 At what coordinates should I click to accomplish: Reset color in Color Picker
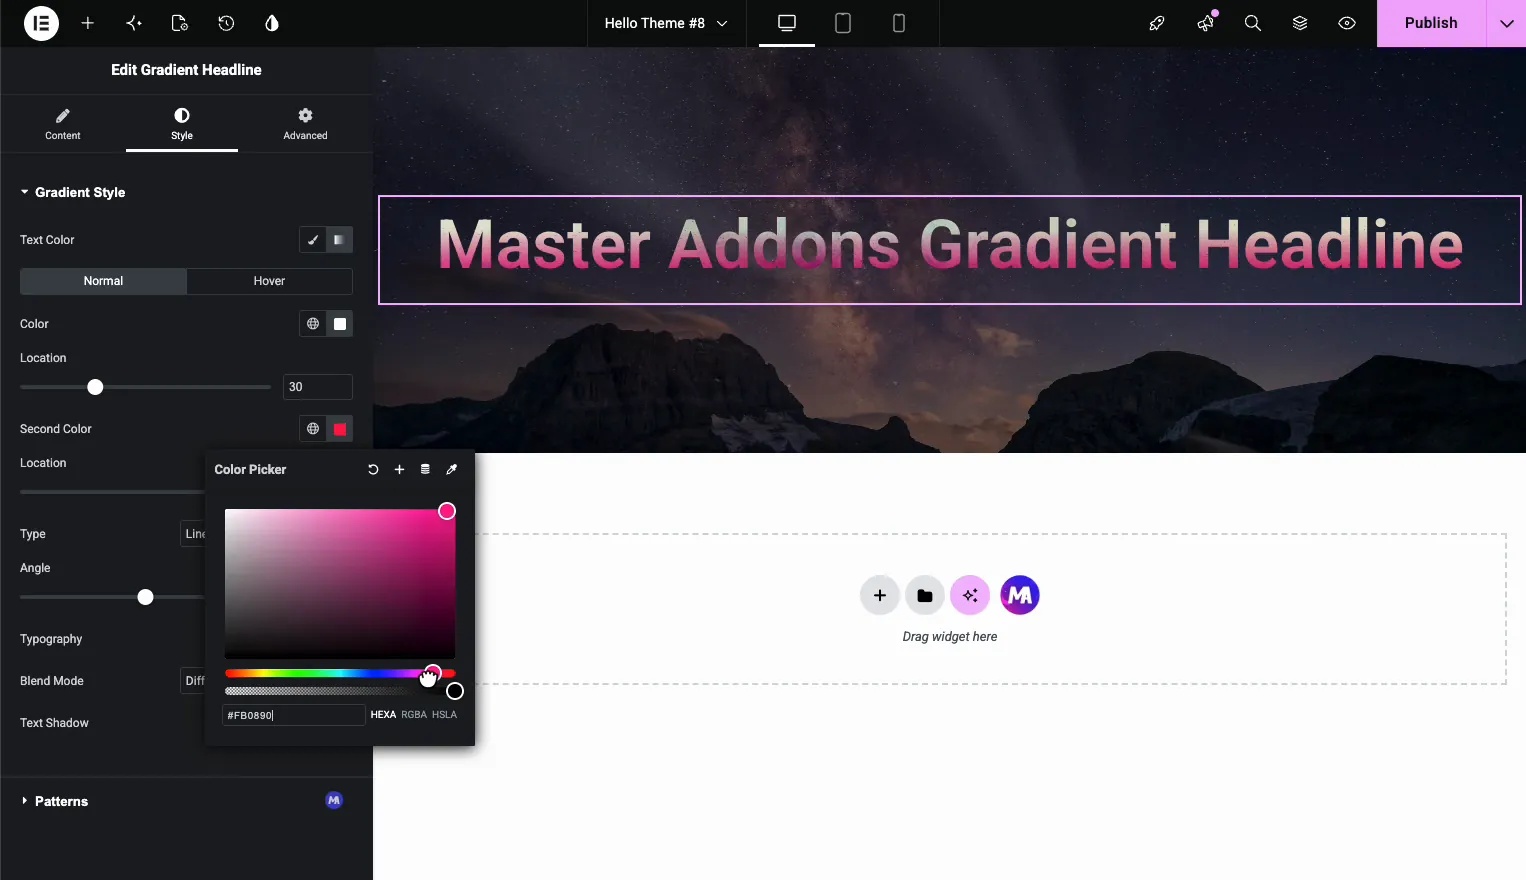coord(373,469)
